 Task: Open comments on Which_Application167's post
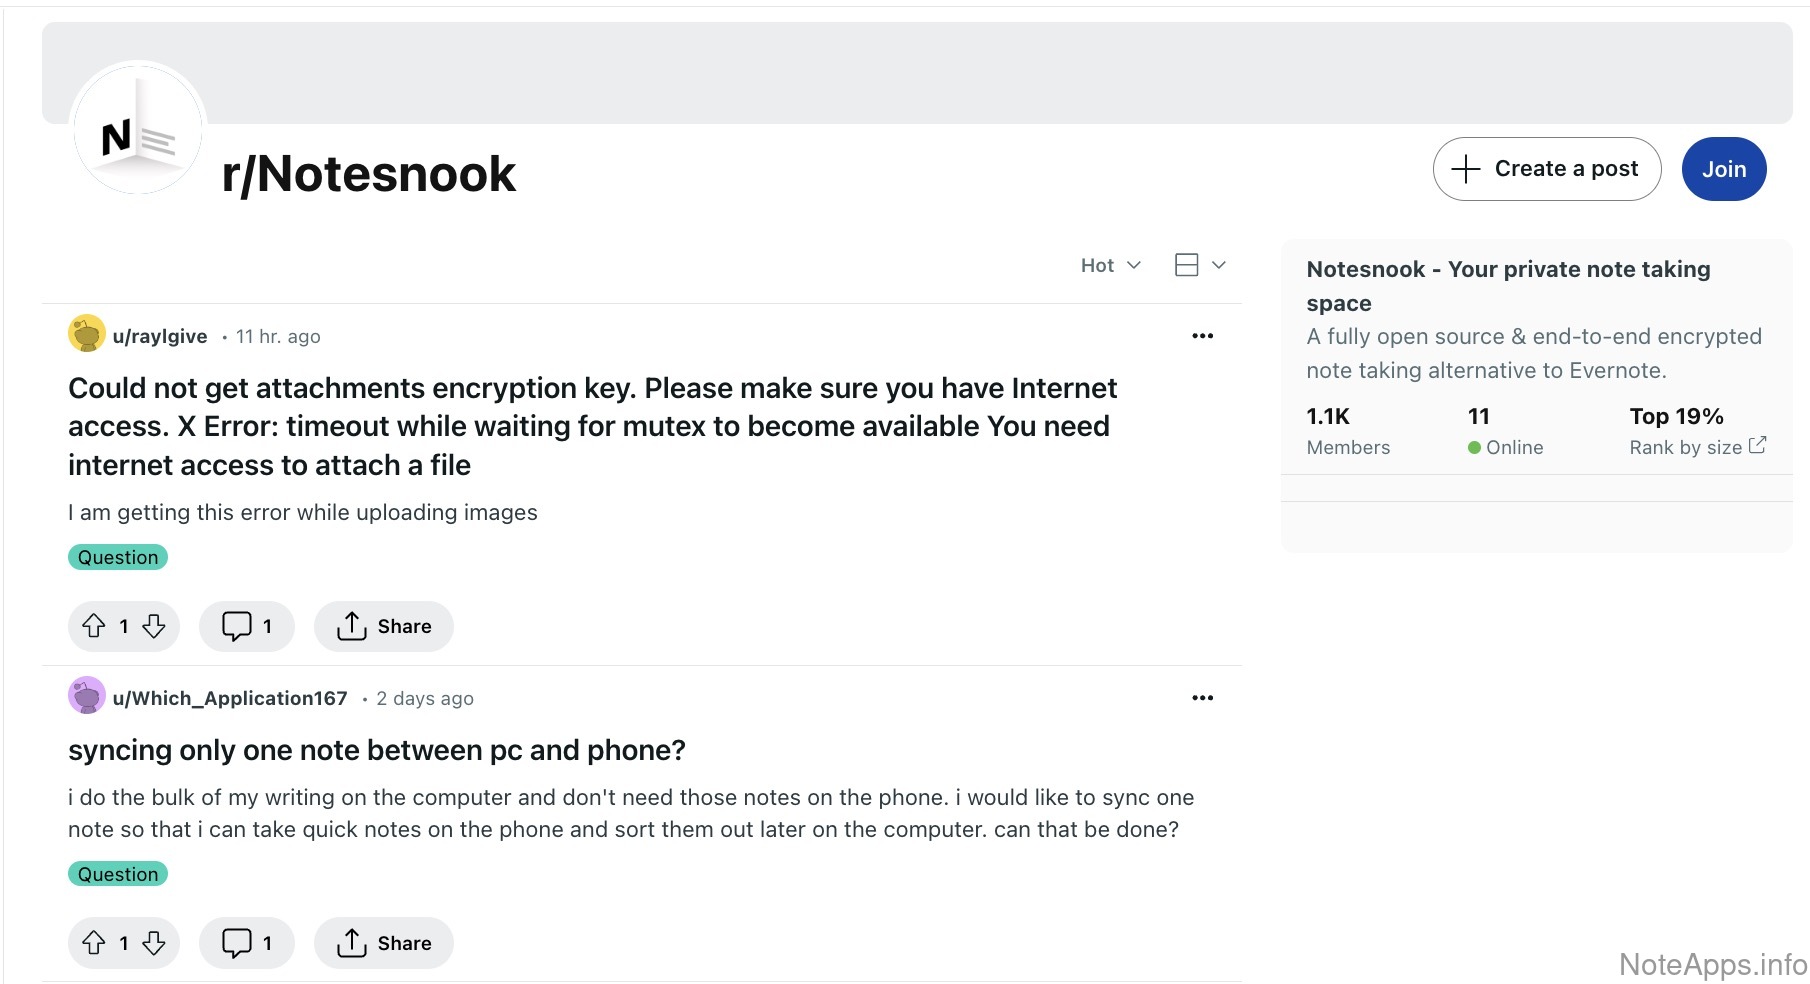point(246,943)
